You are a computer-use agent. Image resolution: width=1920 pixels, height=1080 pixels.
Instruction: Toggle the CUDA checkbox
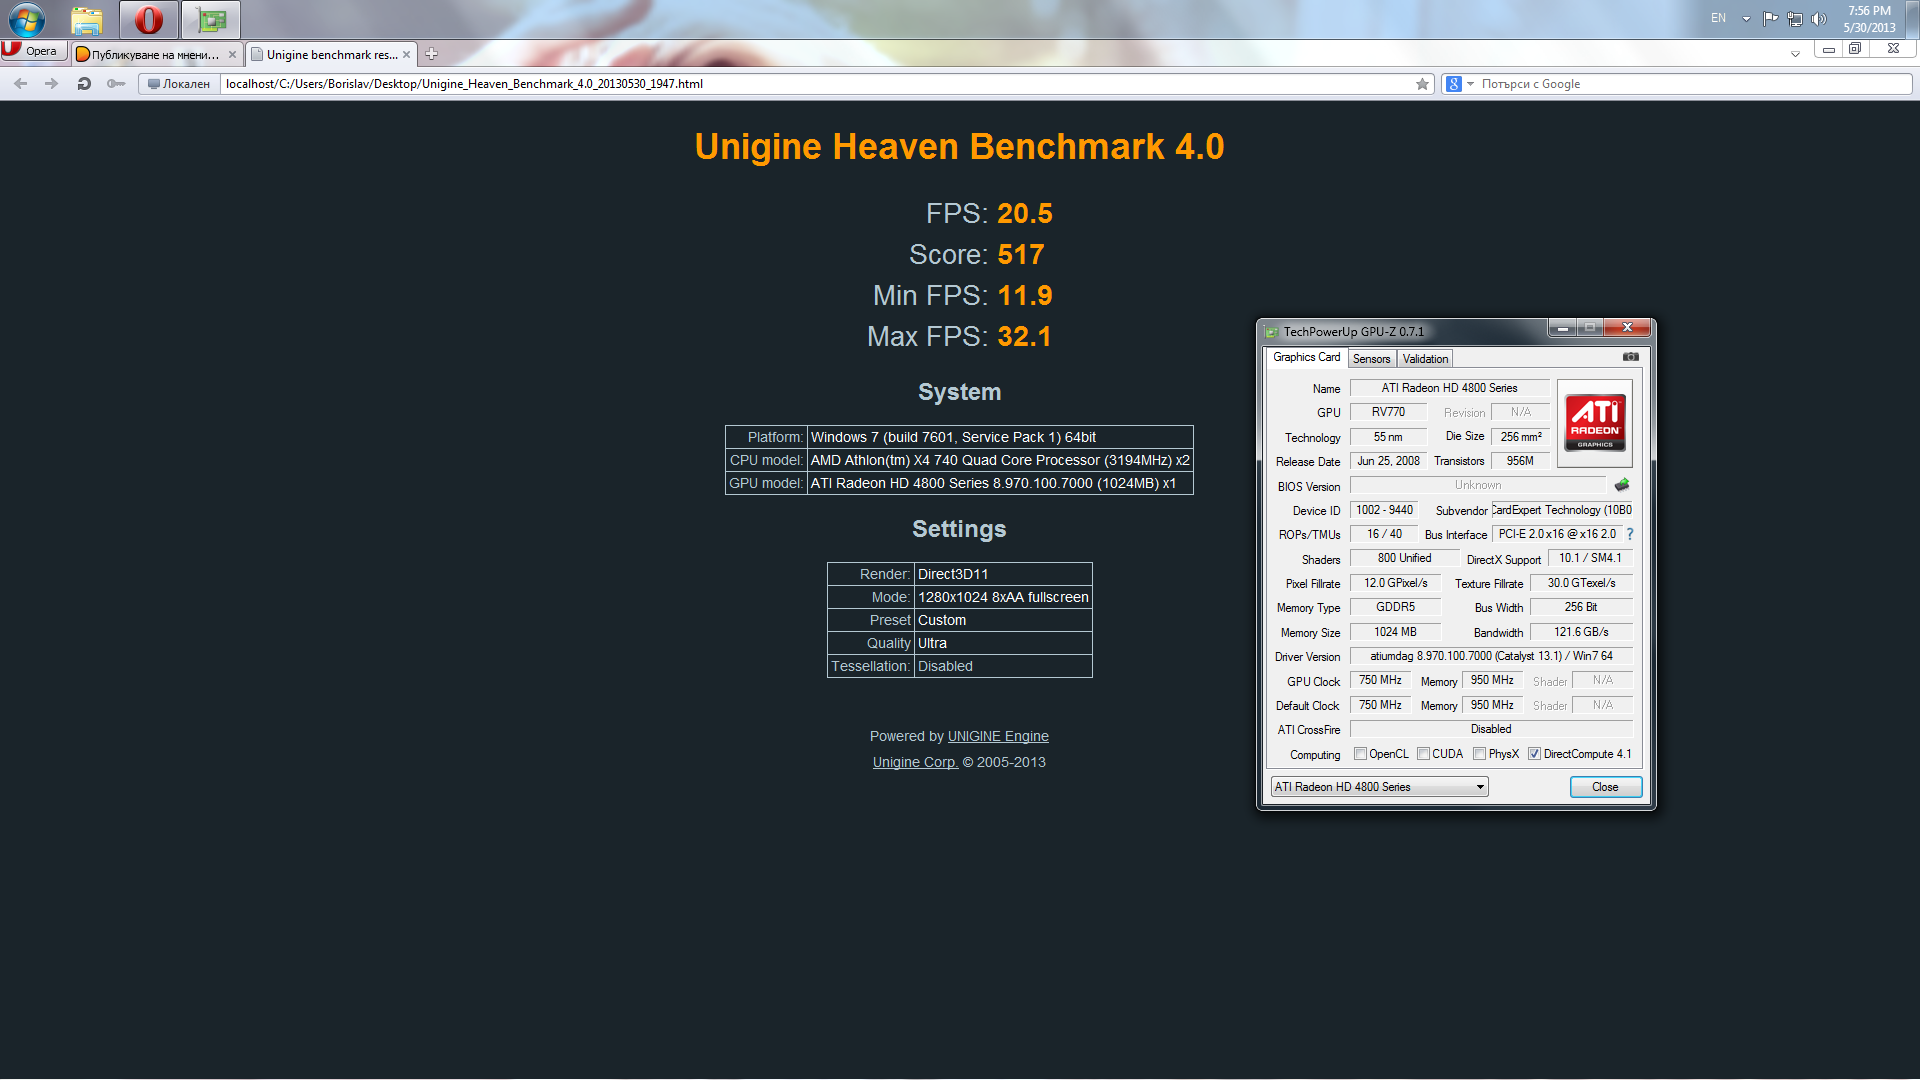[1423, 754]
